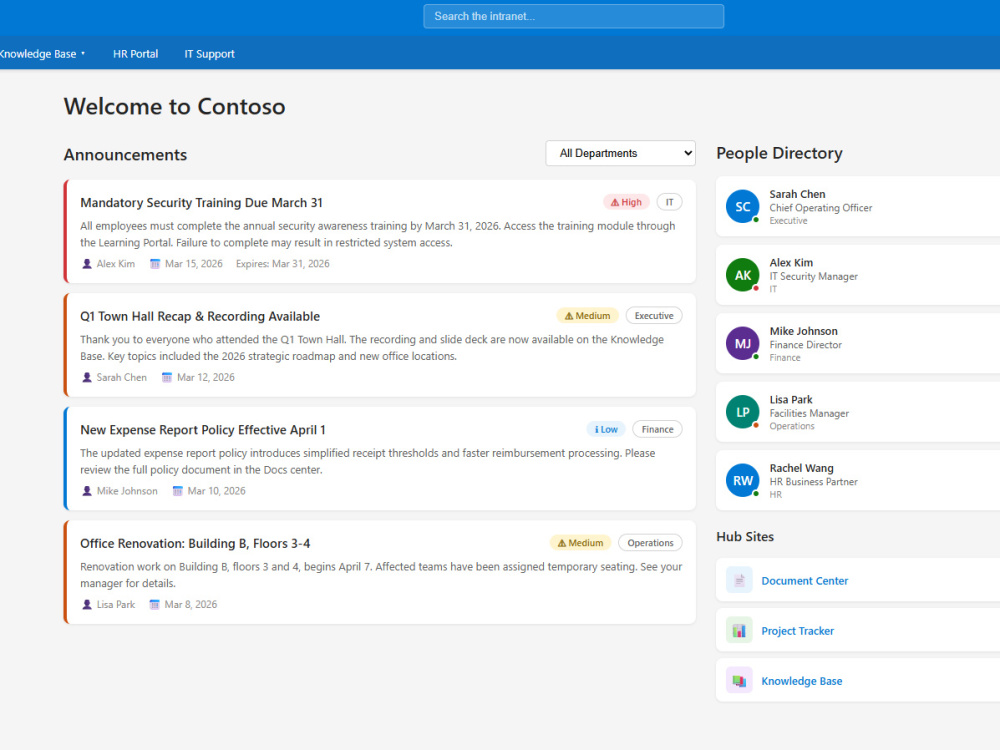The height and width of the screenshot is (750, 1000).
Task: Click the Mar 8, 2026 date text
Action: coord(191,605)
